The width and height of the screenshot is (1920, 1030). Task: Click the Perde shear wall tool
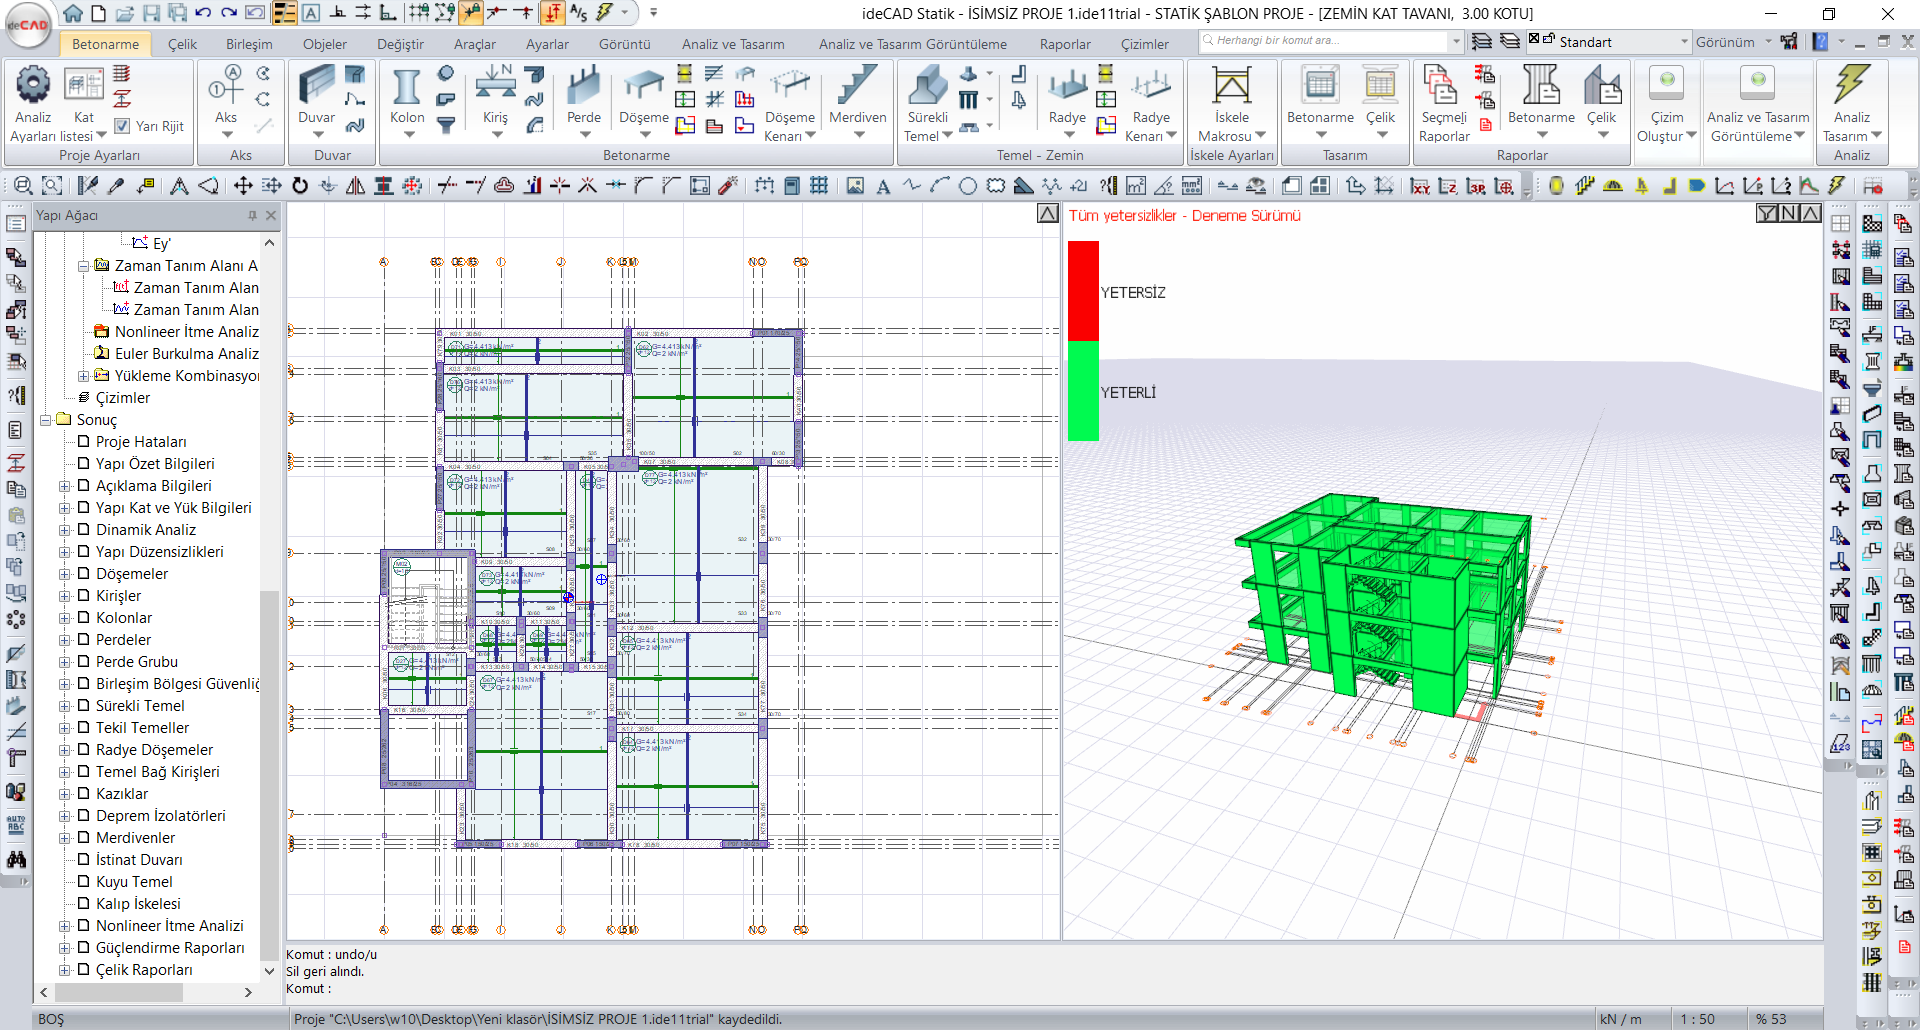coord(583,103)
